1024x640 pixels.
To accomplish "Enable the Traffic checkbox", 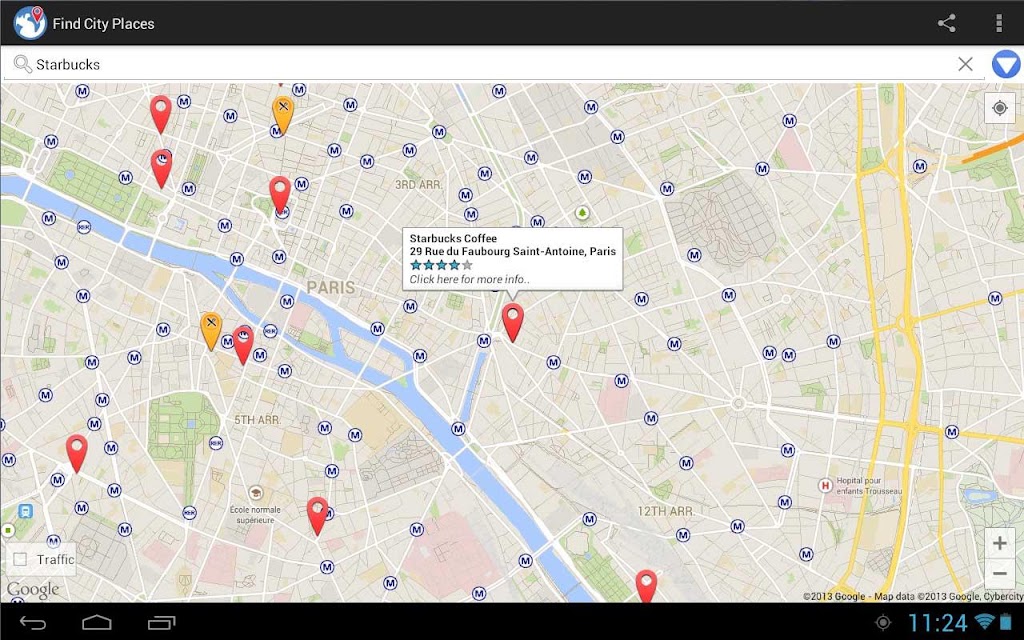I will (x=20, y=559).
